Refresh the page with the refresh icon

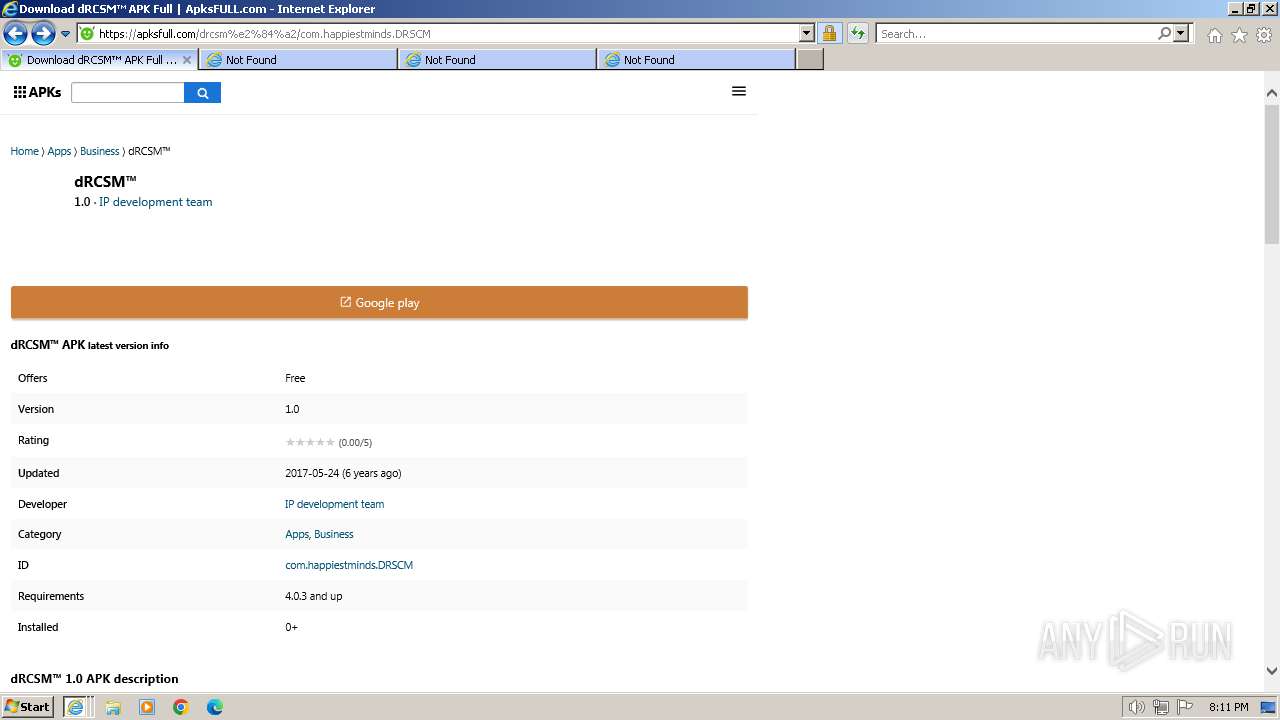[858, 33]
